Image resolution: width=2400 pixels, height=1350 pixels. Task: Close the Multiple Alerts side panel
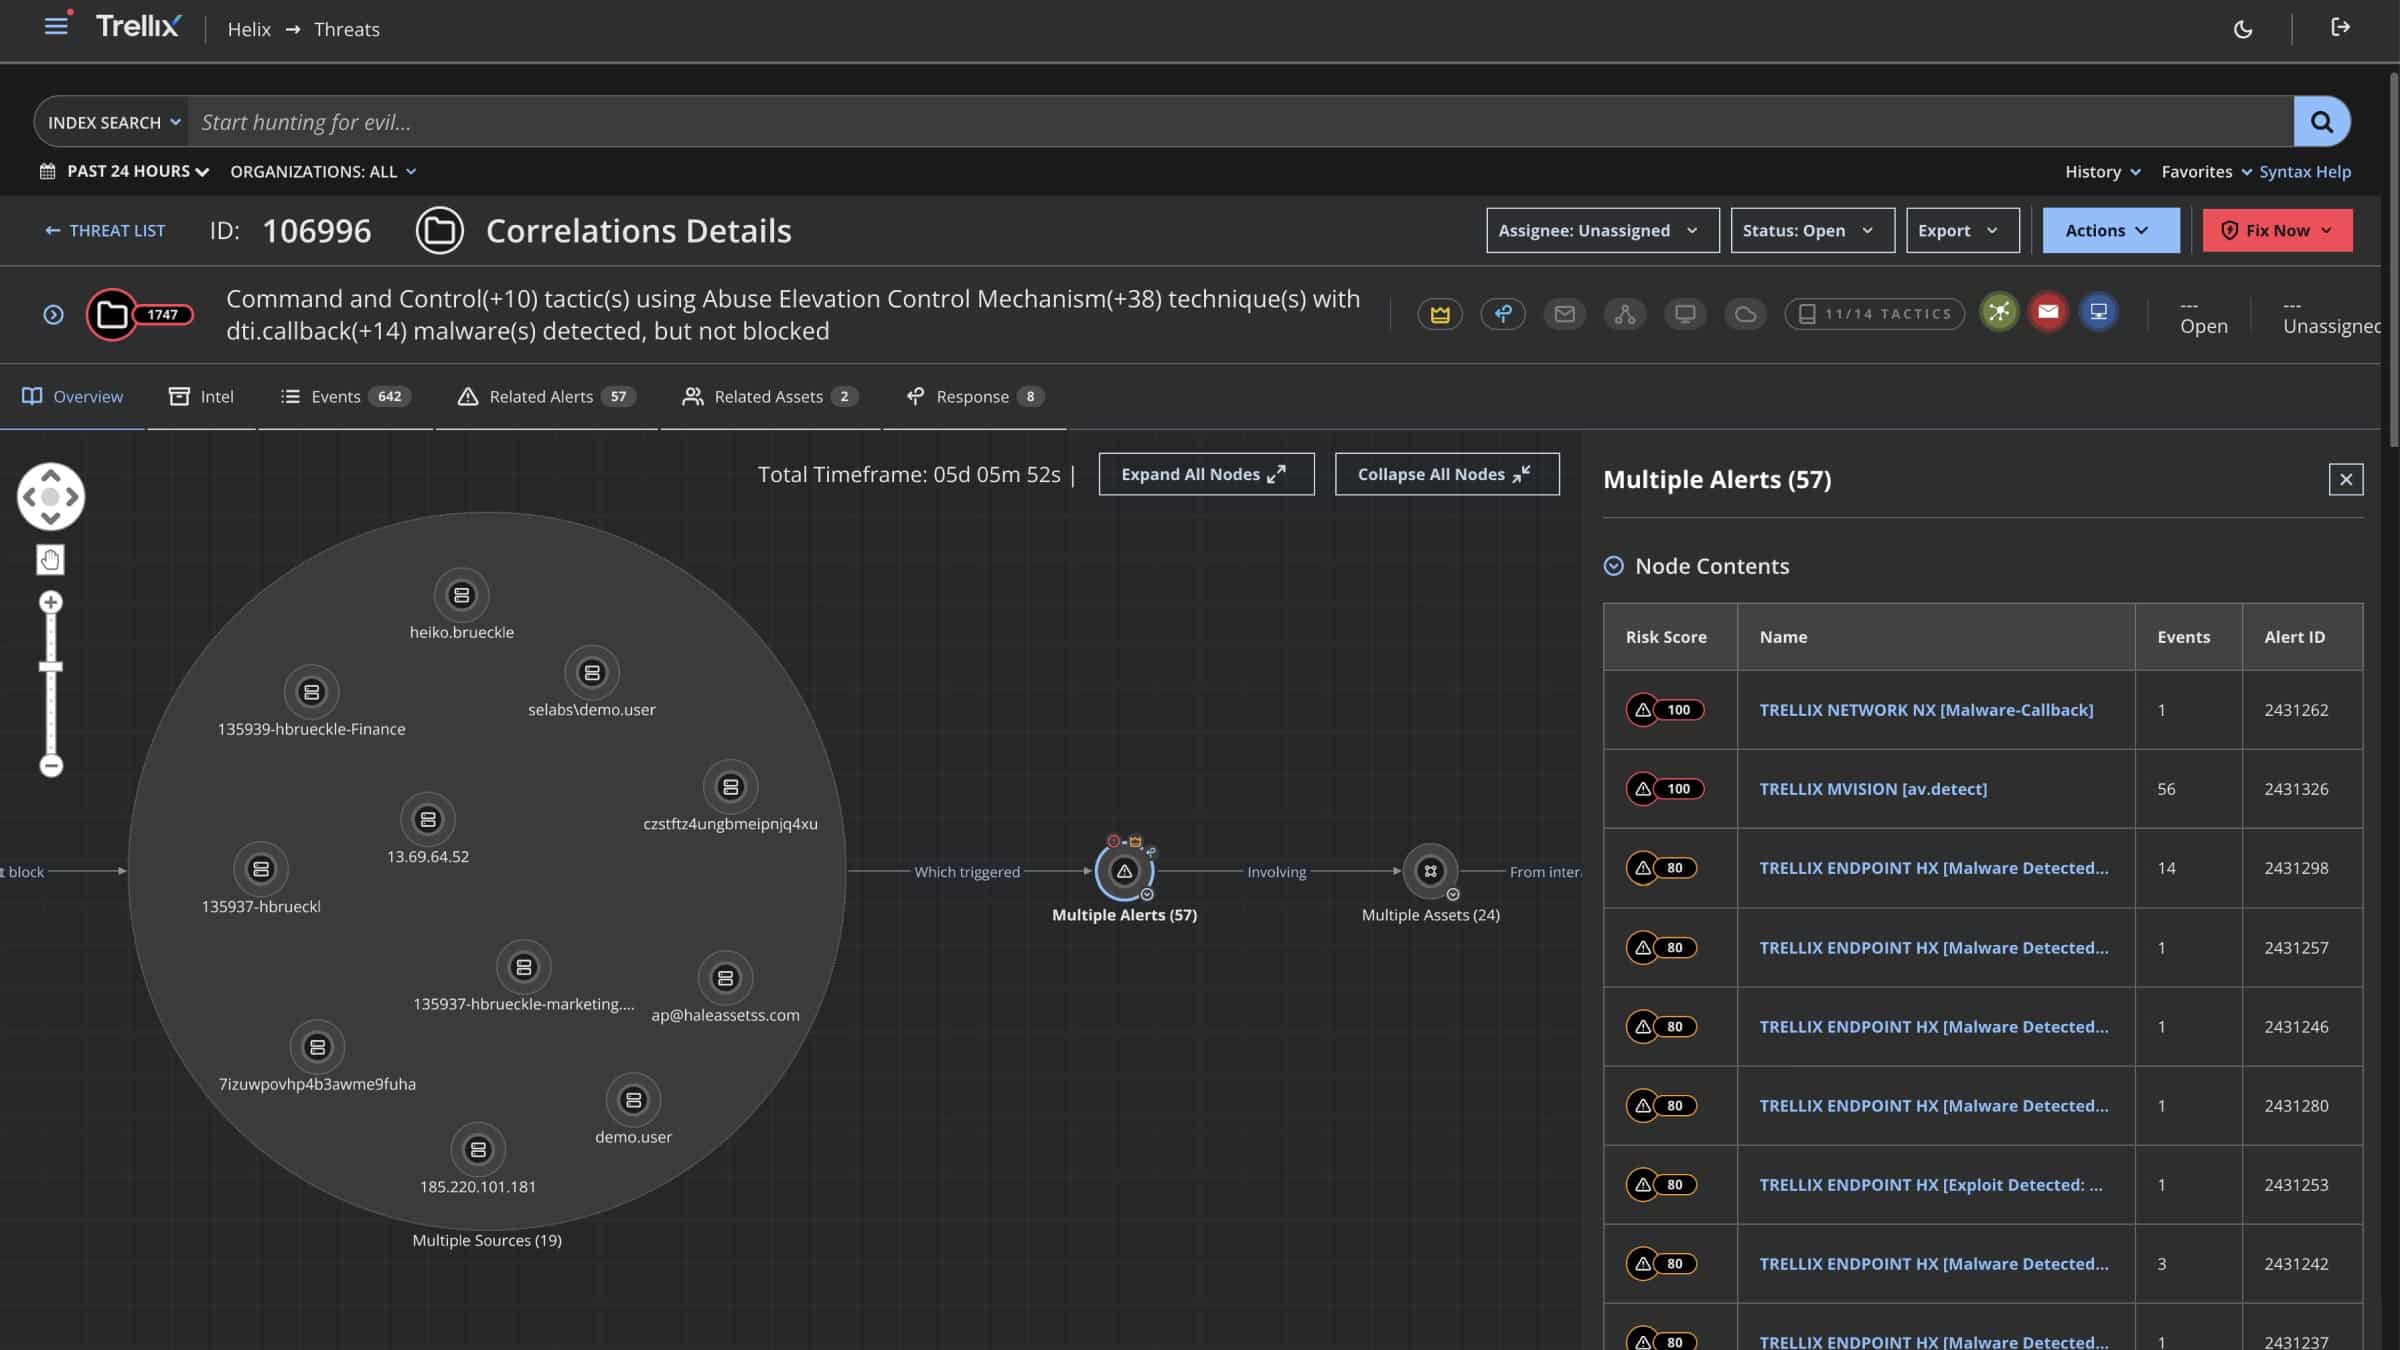[2345, 479]
